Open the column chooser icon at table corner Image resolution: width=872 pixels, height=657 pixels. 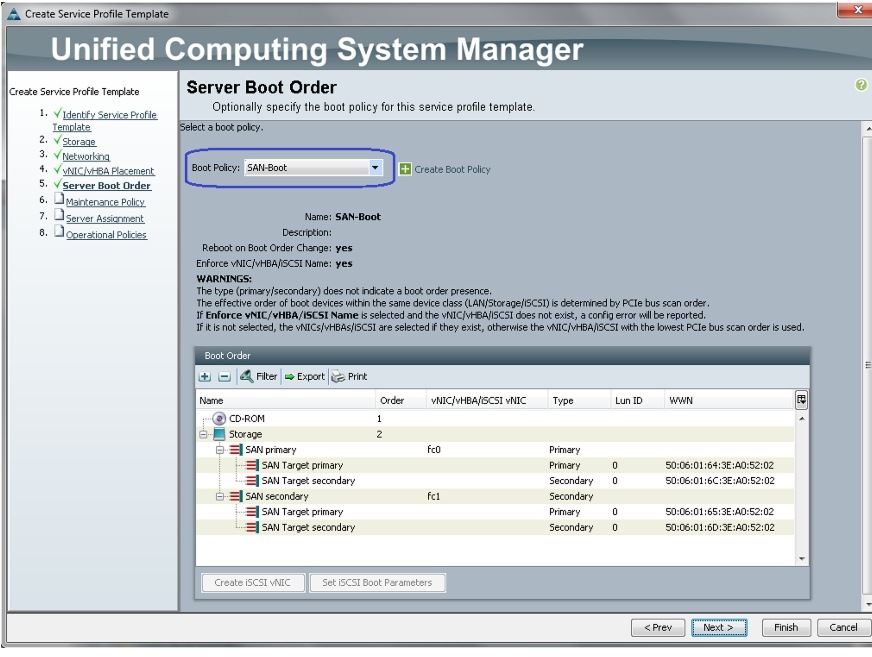click(801, 399)
